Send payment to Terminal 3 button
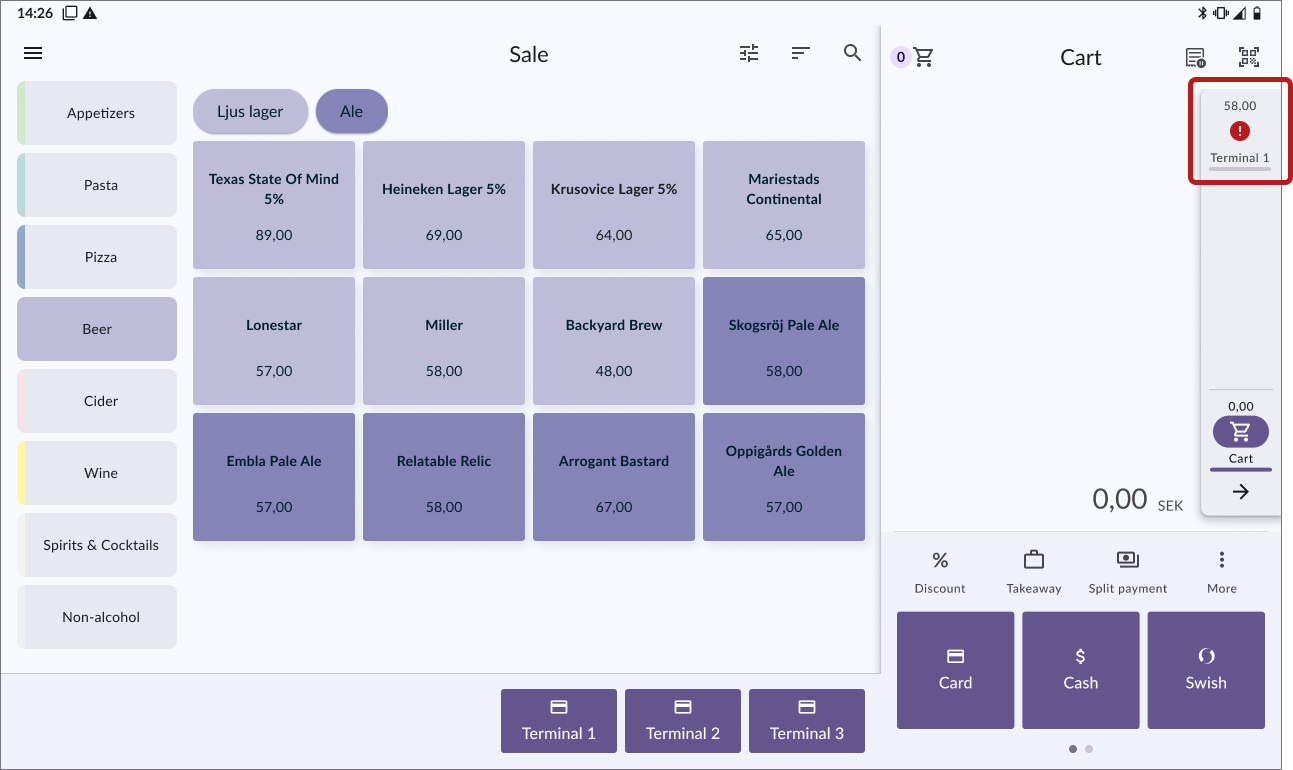1293x770 pixels. [x=807, y=721]
